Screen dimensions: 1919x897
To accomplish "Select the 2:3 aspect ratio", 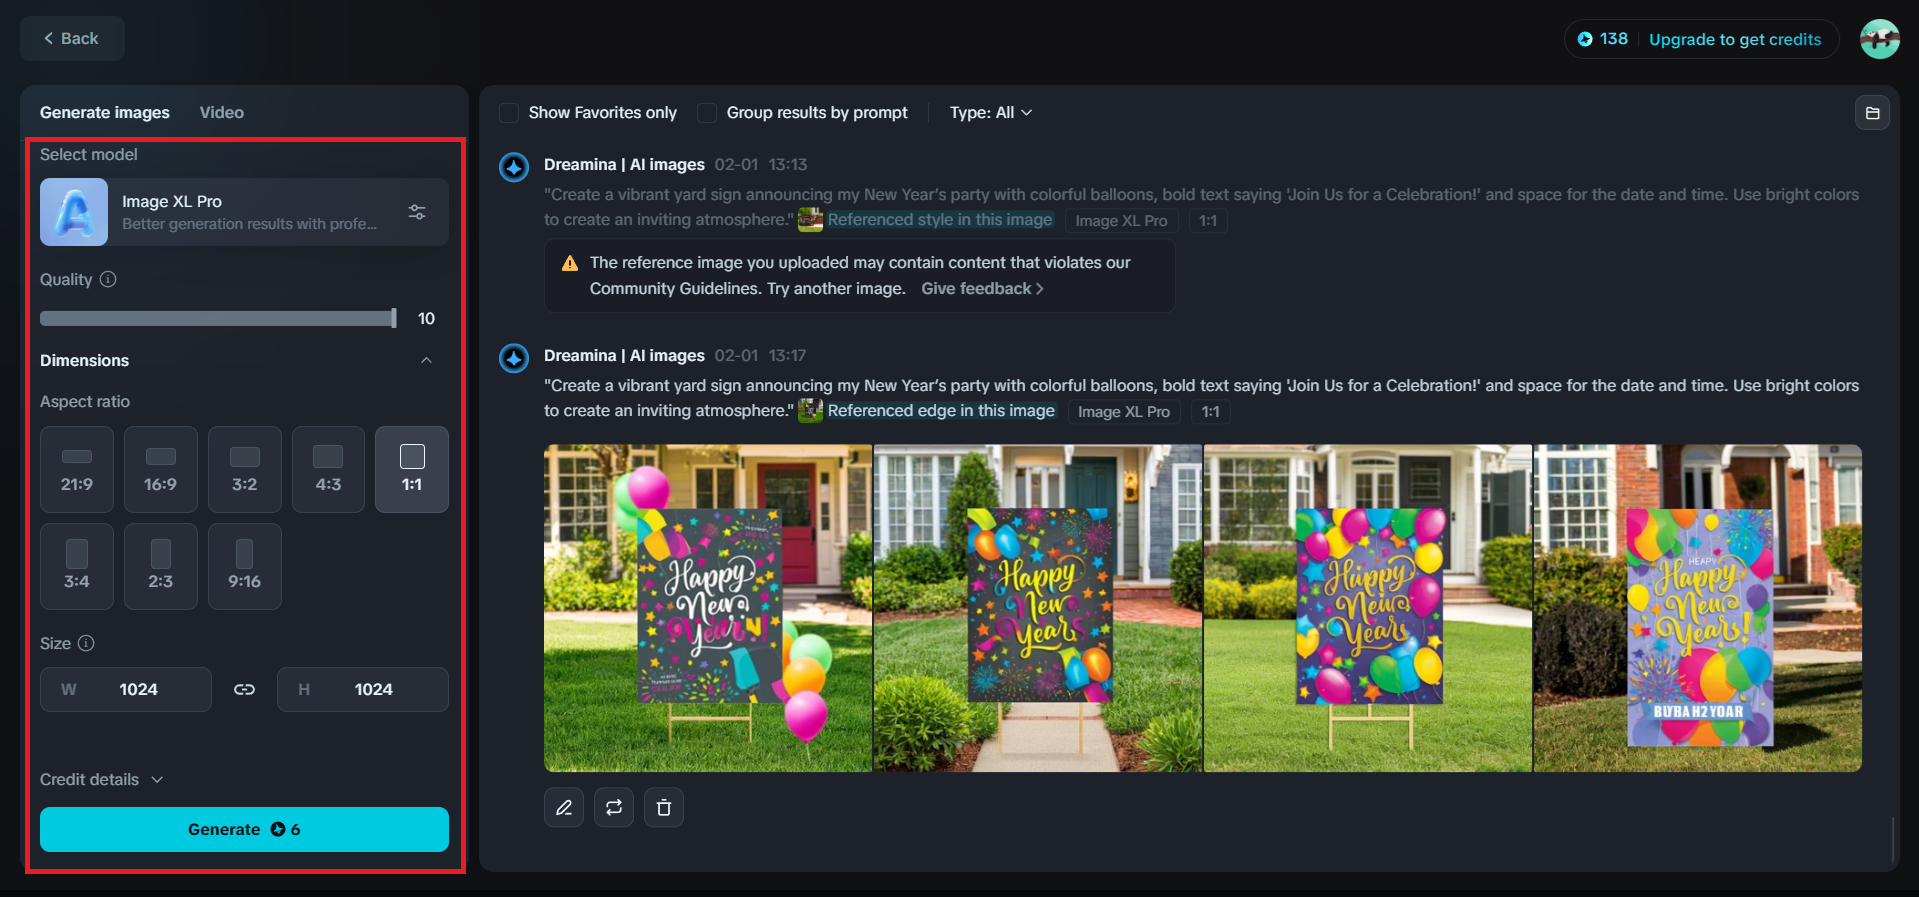I will [161, 566].
